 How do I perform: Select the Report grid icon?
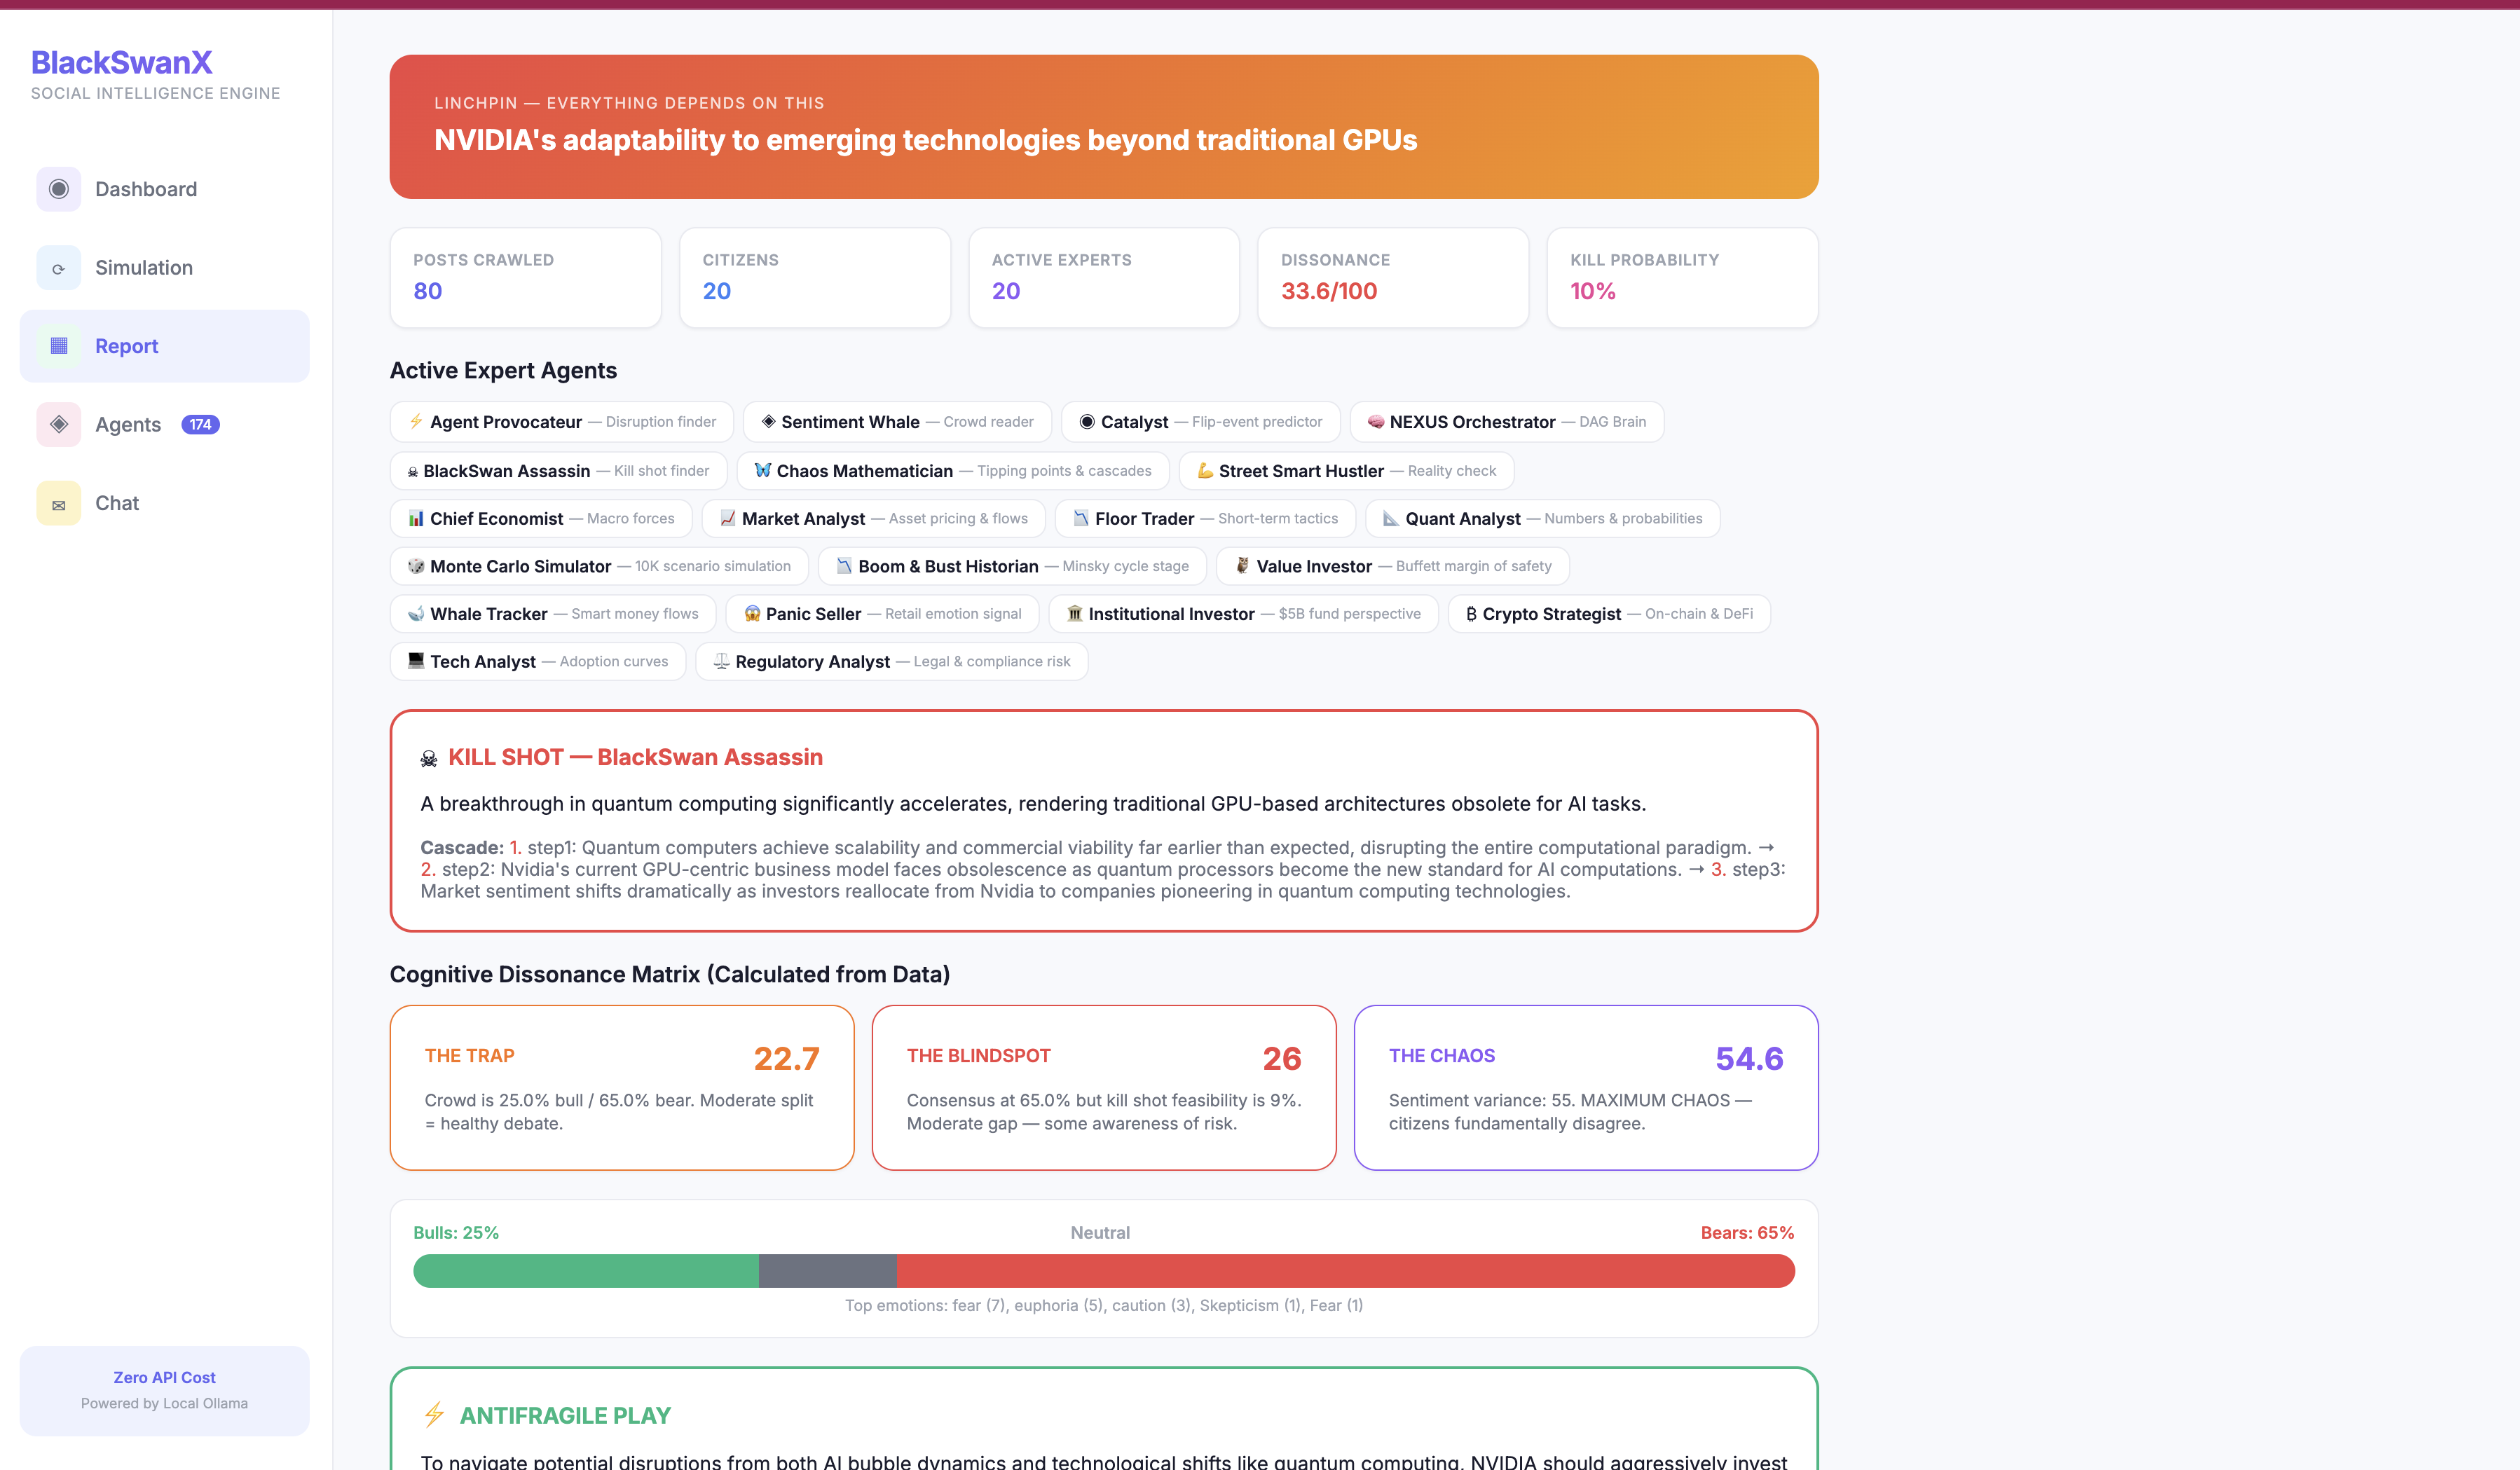(x=59, y=345)
